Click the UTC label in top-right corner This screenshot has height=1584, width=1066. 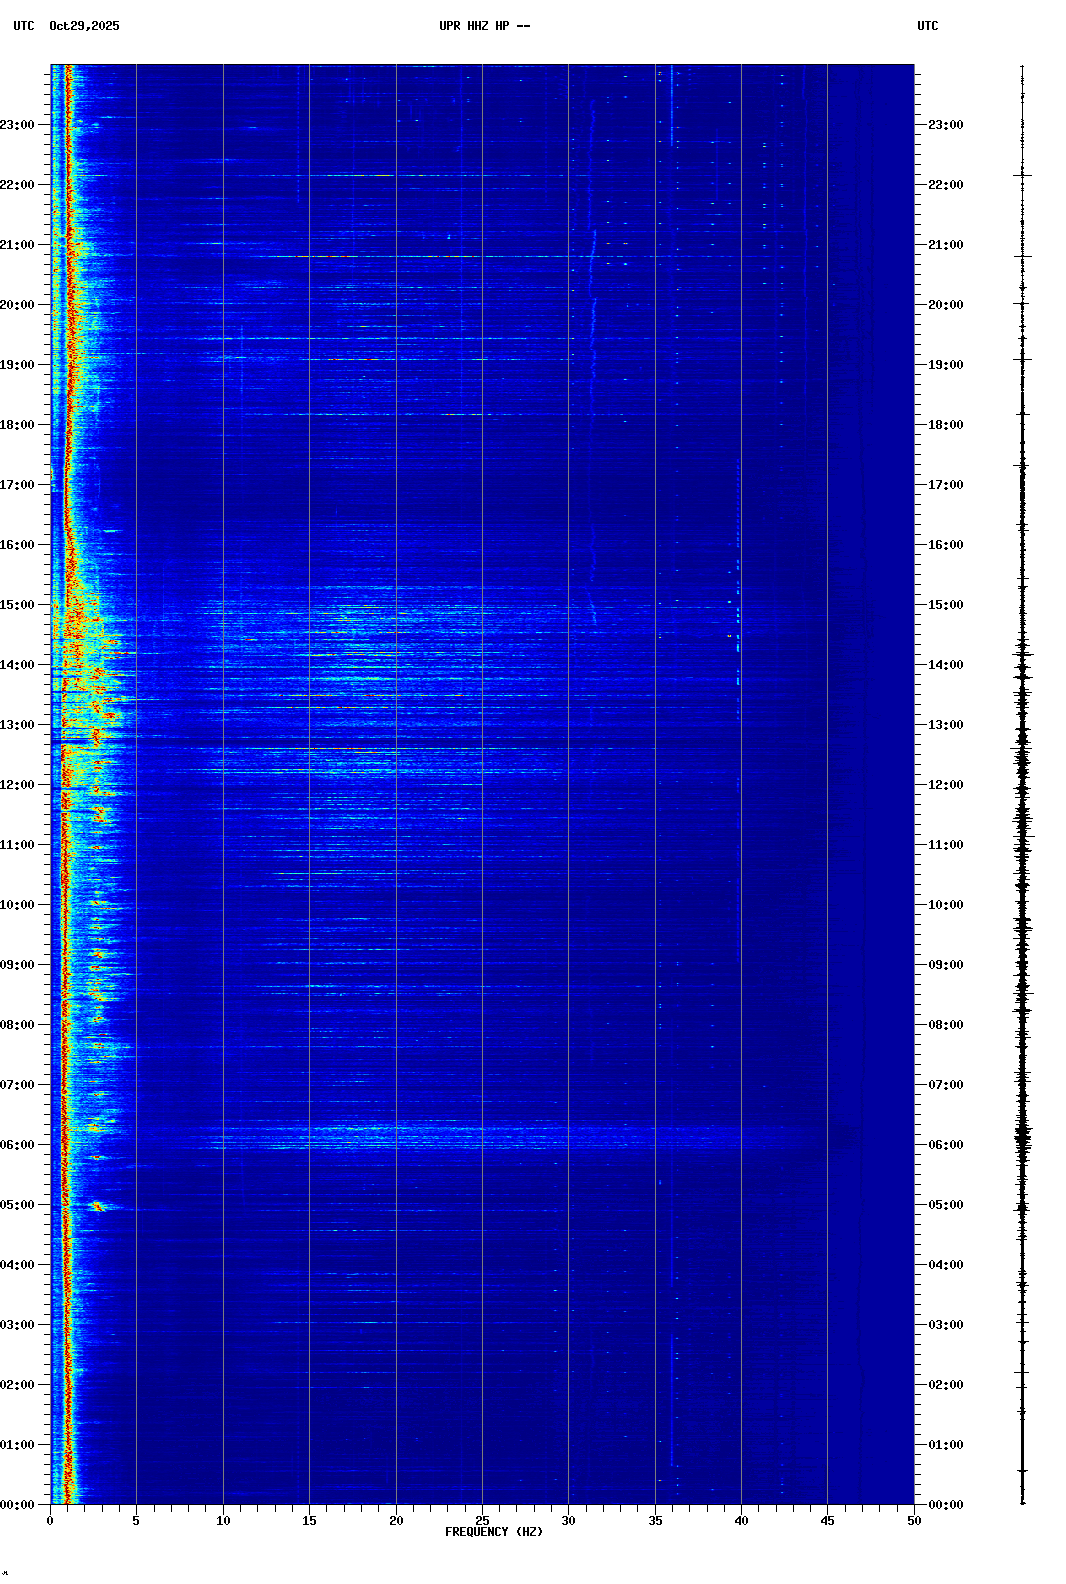[927, 26]
